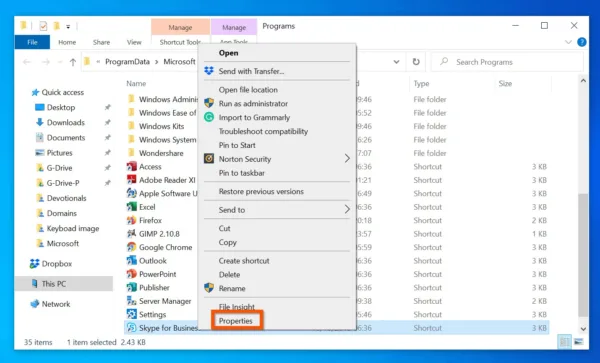Click the Norton Security icon in menu
Screen dimensions: 600x363
(x=209, y=159)
